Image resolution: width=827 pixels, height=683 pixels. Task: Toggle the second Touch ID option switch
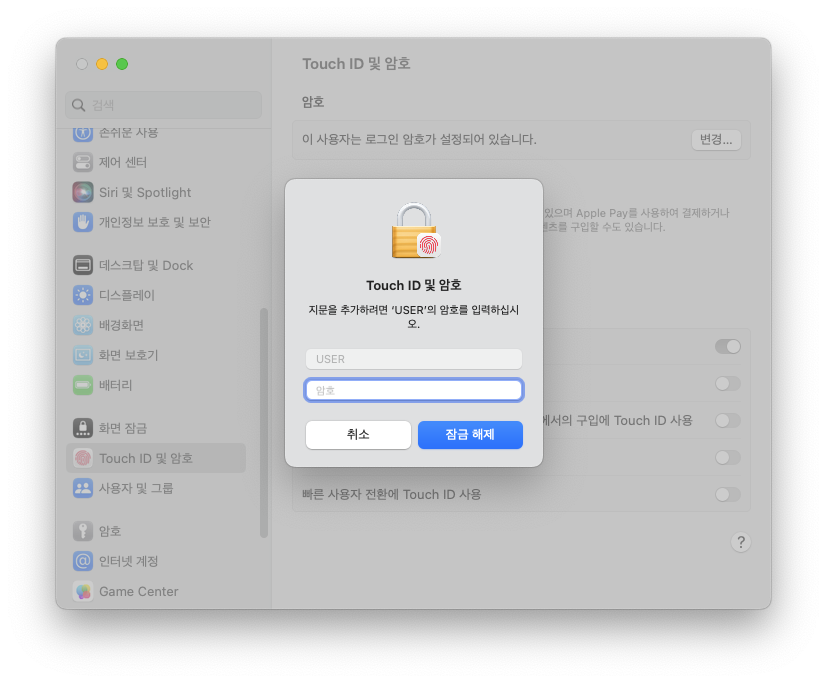[x=727, y=383]
